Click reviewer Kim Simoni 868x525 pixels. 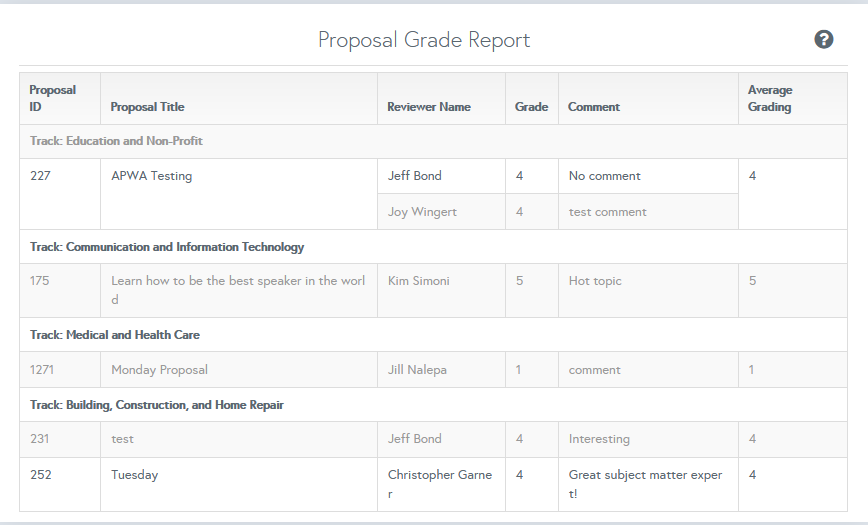click(418, 281)
